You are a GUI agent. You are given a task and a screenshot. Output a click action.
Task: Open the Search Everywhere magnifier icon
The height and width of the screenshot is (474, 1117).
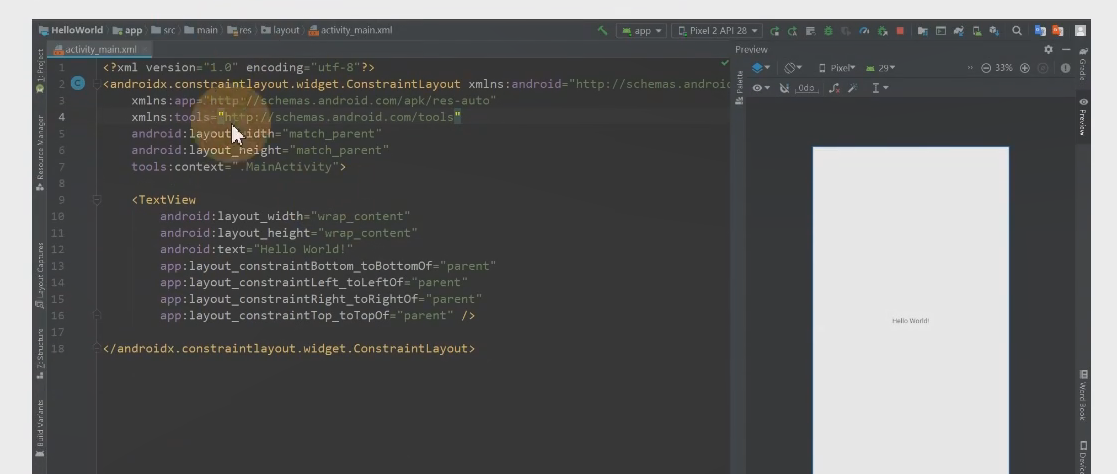(x=1017, y=31)
